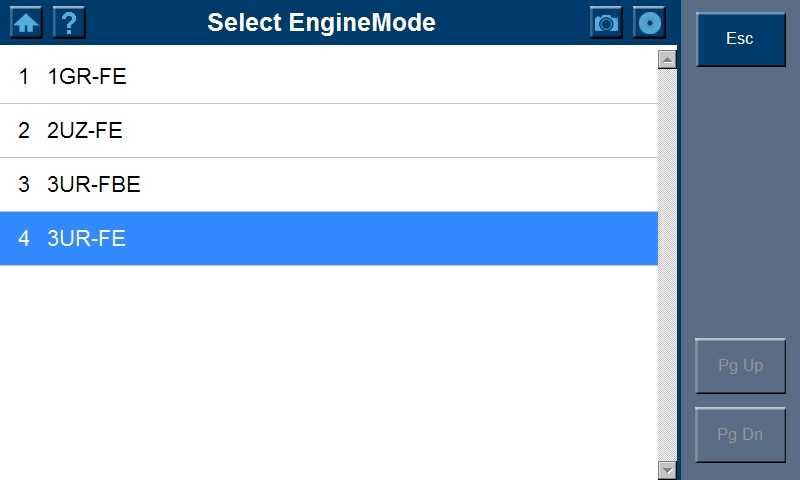
Task: Pick the 3UR-FBE engine mode
Action: (x=94, y=184)
